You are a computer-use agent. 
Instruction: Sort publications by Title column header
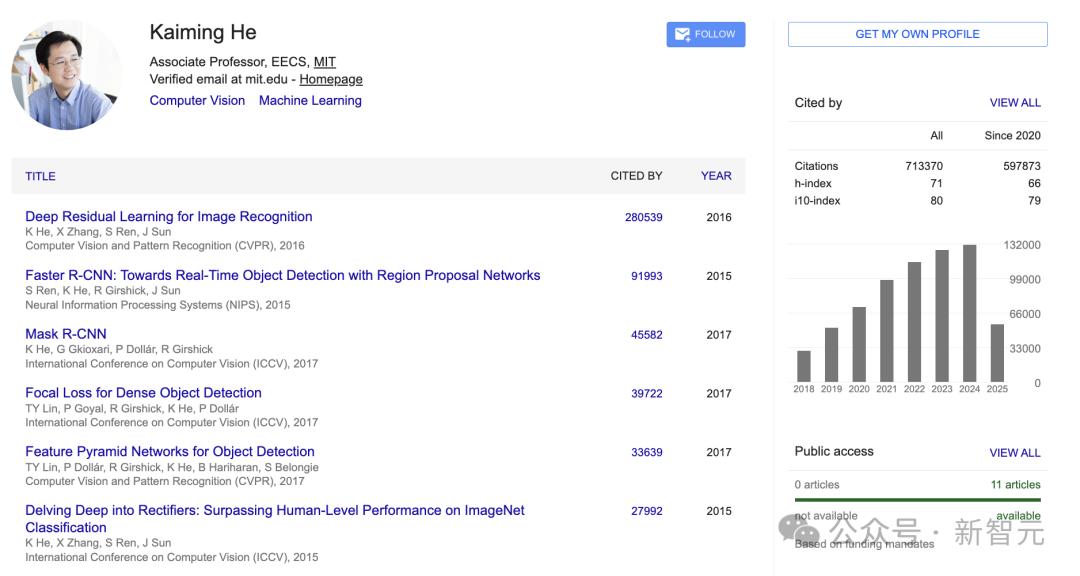40,176
